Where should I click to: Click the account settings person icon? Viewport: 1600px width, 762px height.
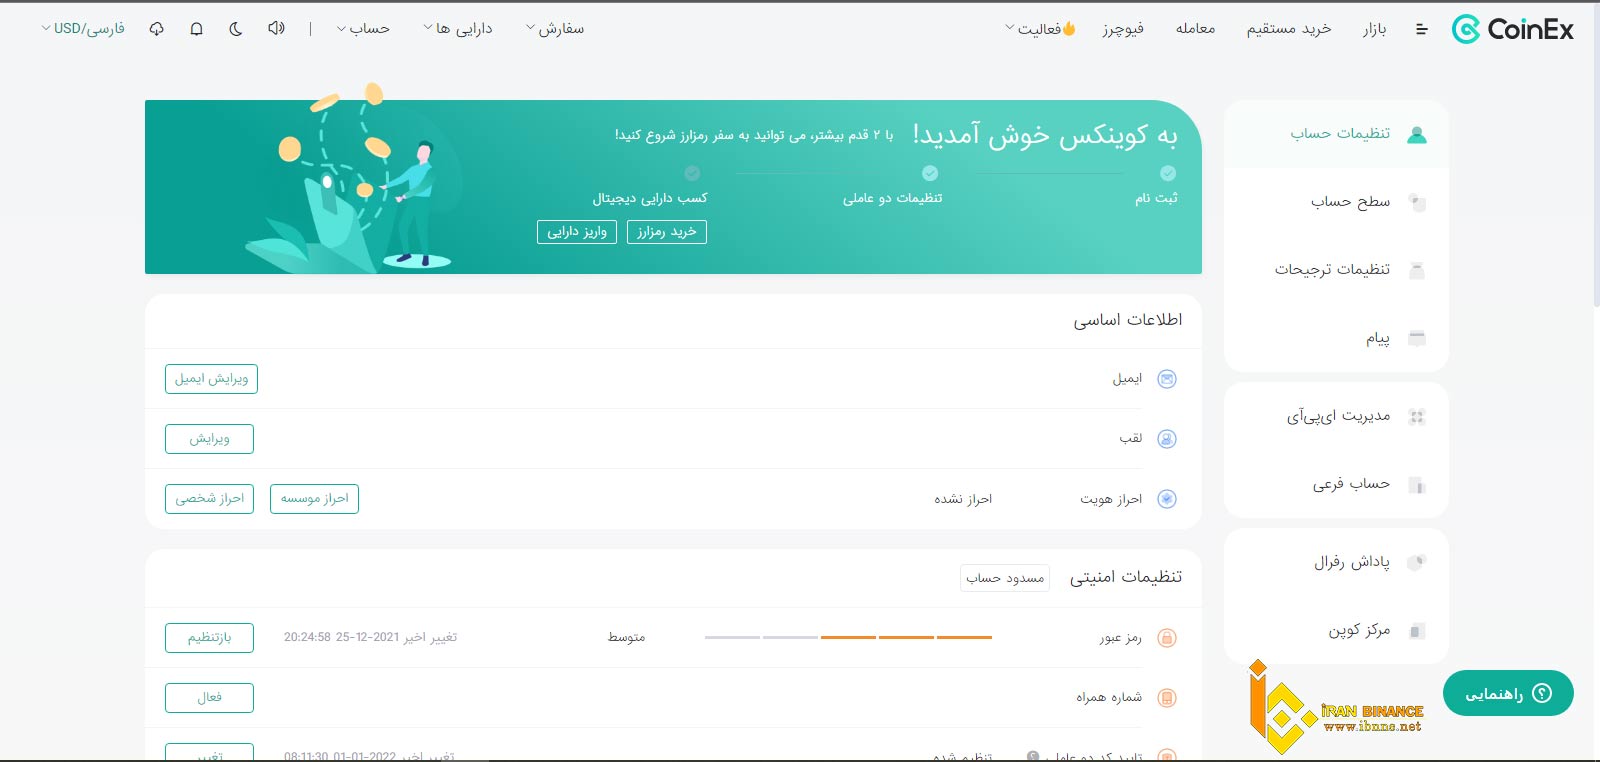click(1416, 134)
